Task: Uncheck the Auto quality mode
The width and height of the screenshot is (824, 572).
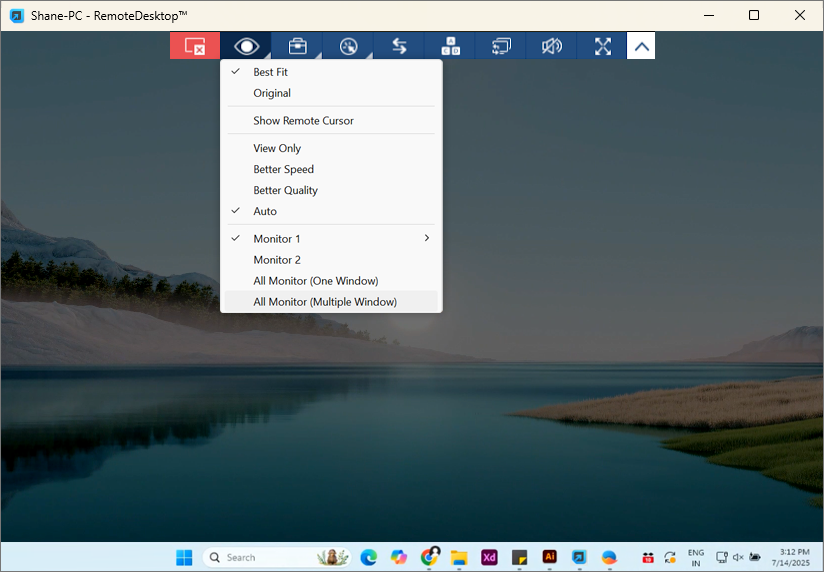Action: click(265, 211)
